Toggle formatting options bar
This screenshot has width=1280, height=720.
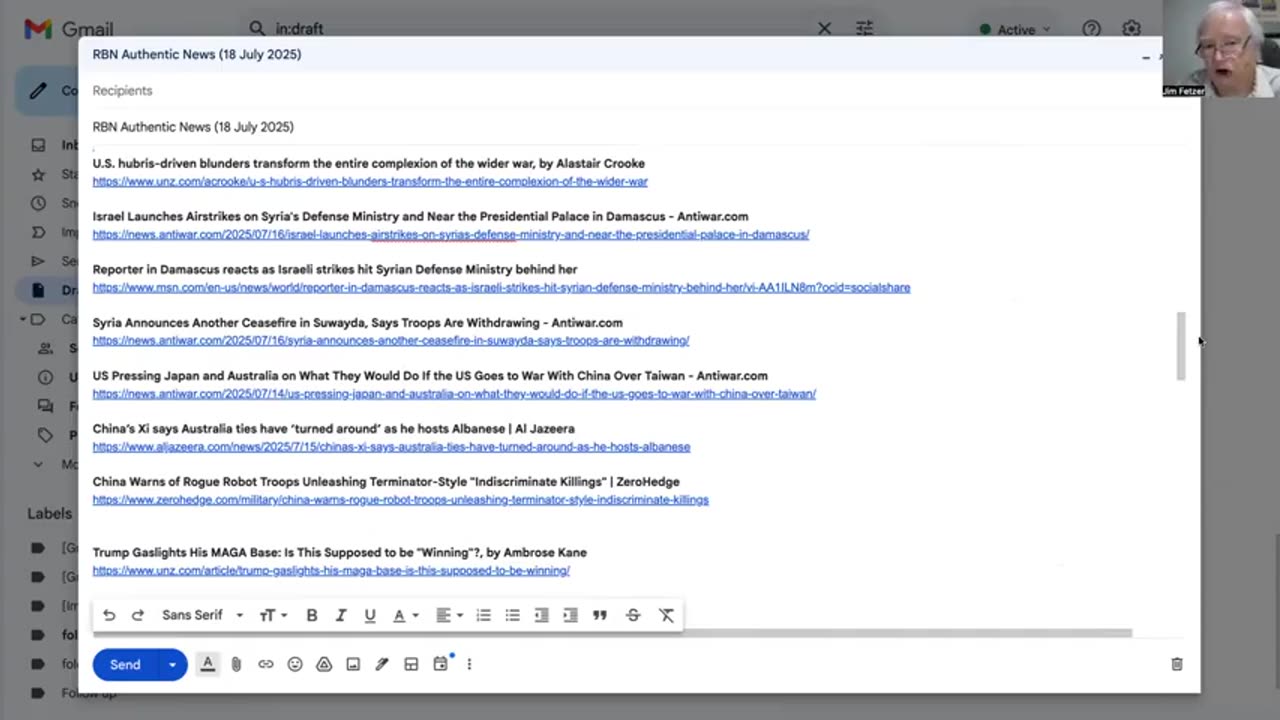point(208,664)
